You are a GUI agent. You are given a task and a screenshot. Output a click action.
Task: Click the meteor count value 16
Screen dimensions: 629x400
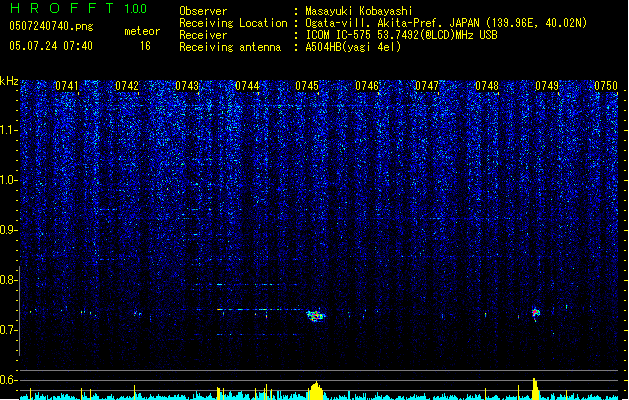point(145,46)
